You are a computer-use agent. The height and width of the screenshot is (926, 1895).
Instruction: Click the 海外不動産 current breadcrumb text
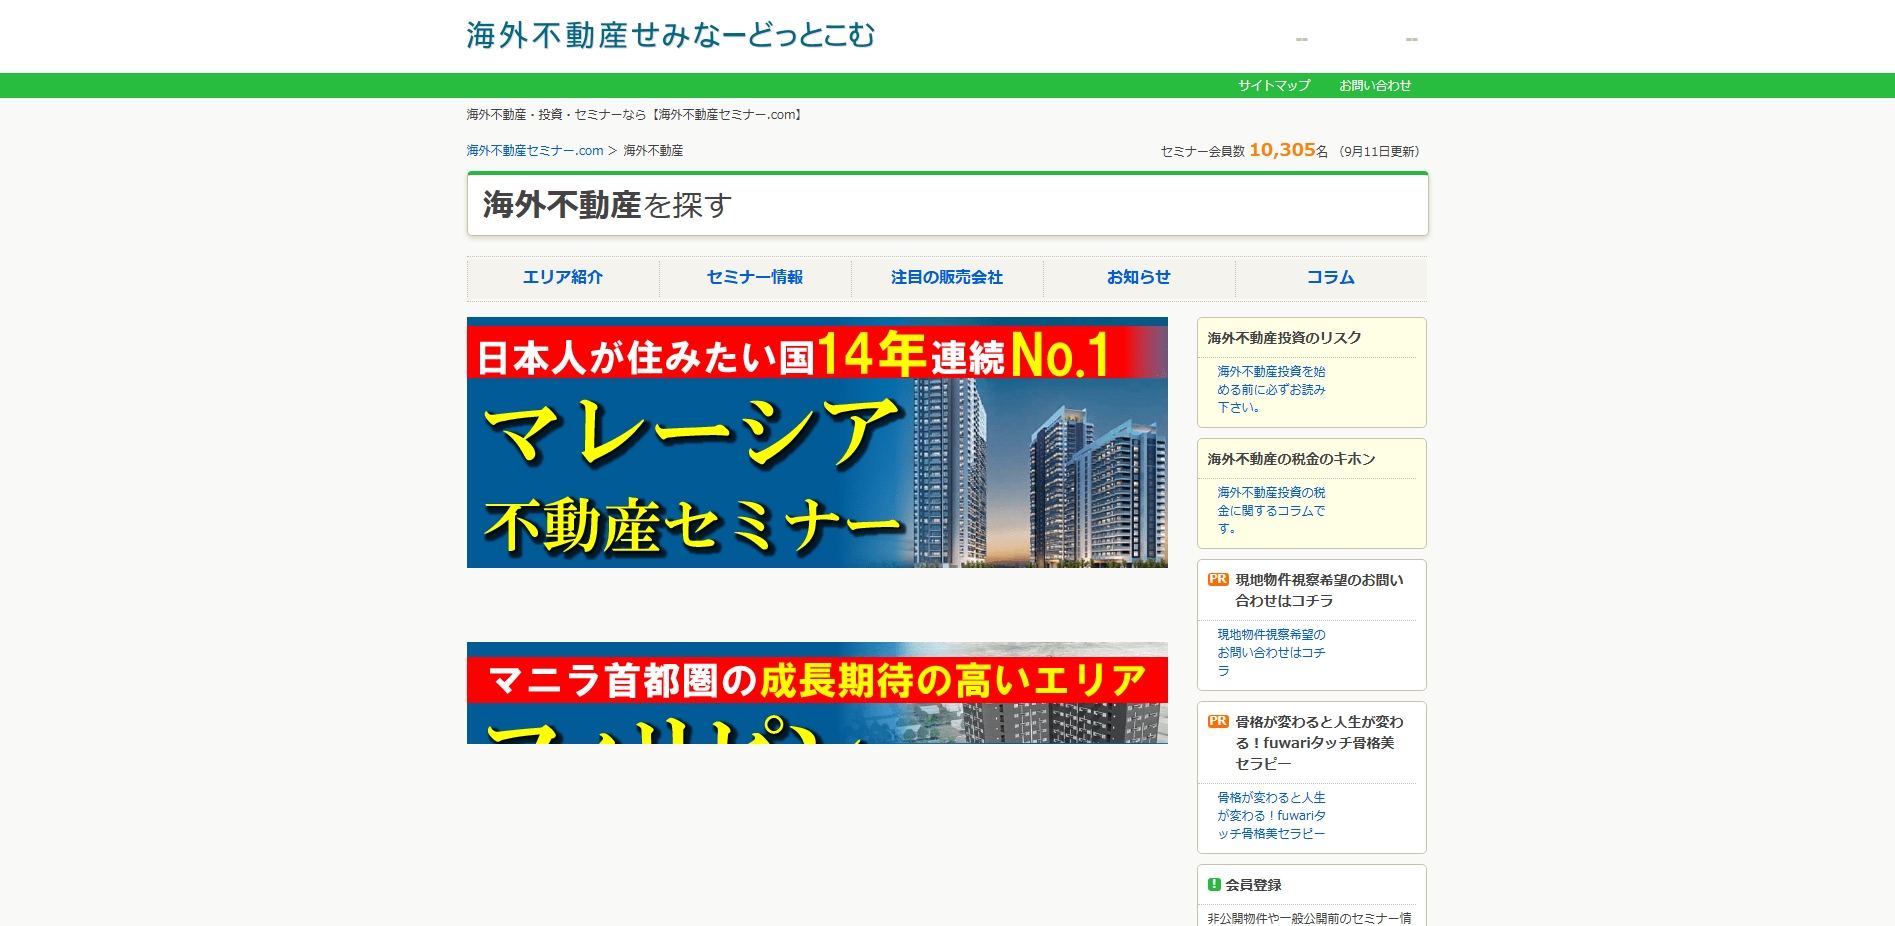[653, 151]
